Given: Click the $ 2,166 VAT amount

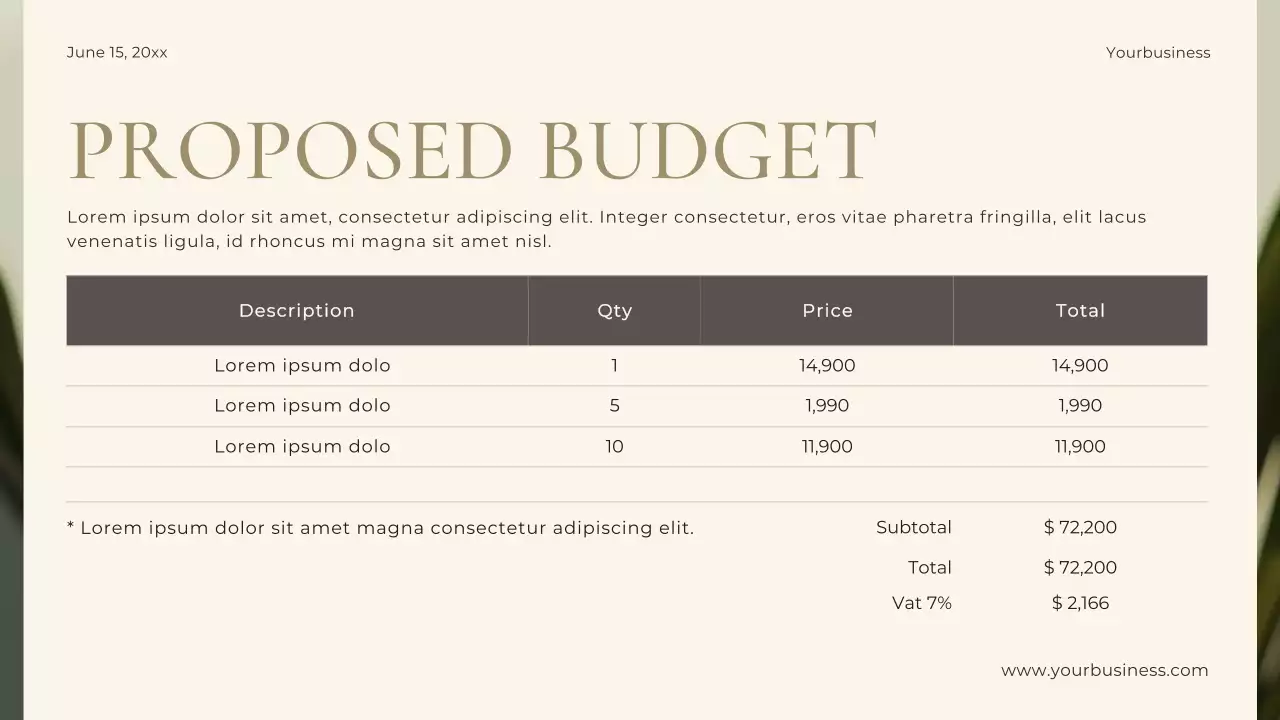Looking at the screenshot, I should (x=1080, y=603).
